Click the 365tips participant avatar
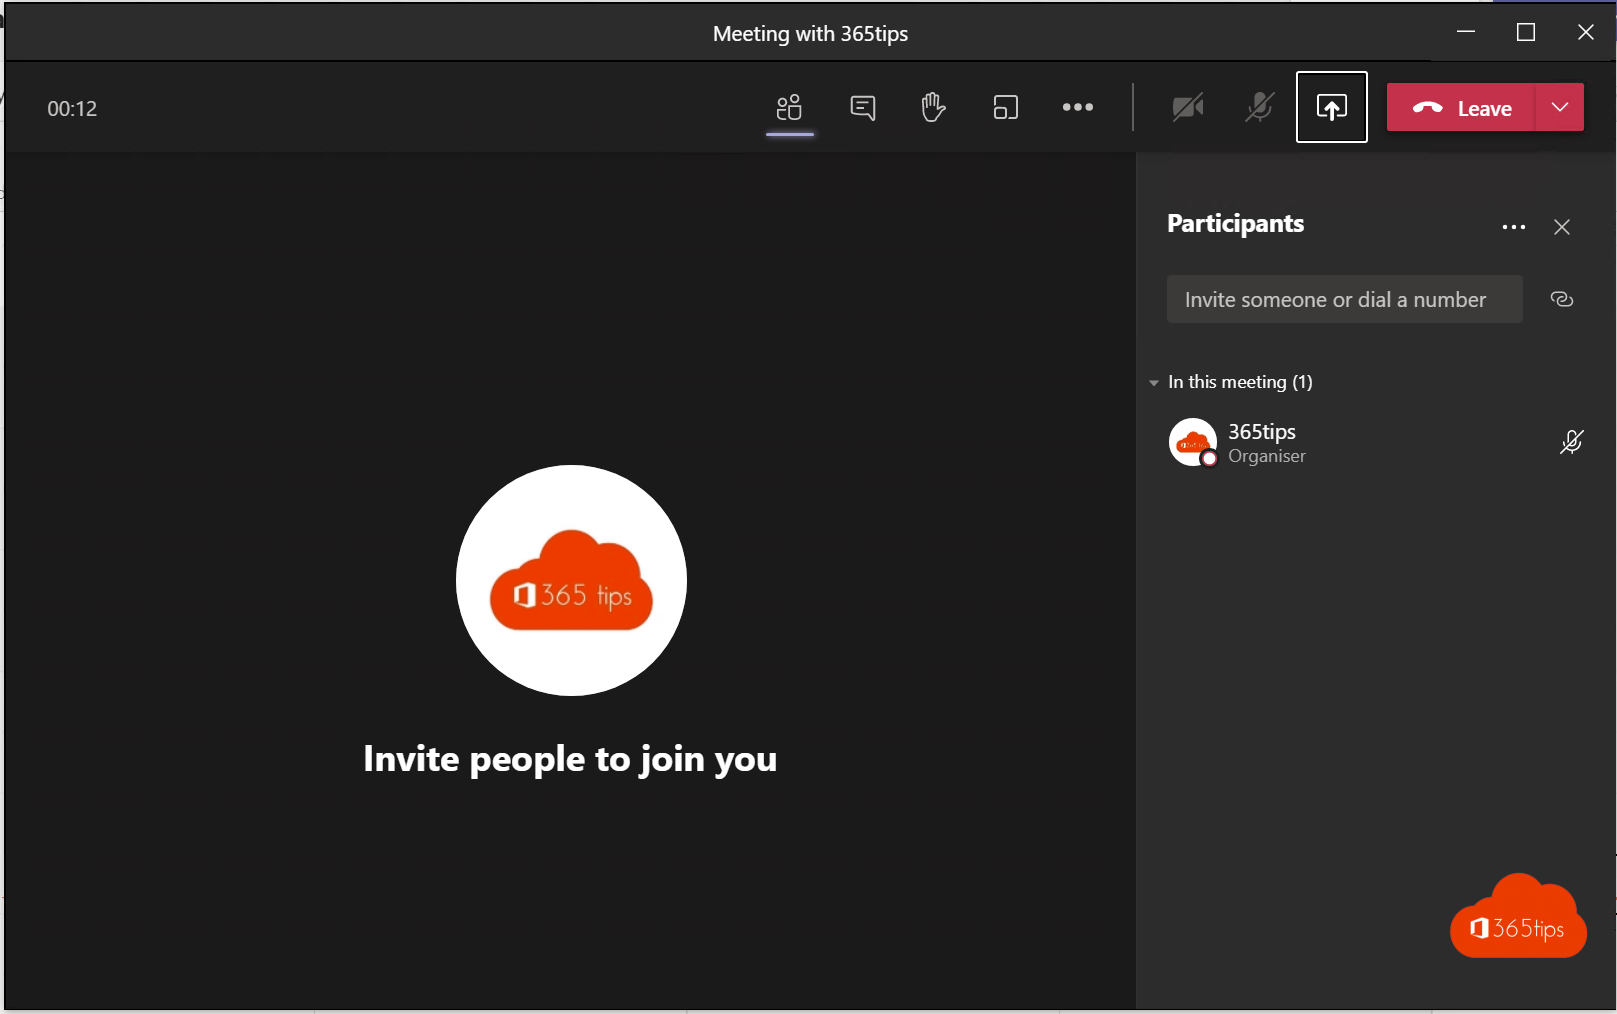The height and width of the screenshot is (1014, 1617). [1192, 442]
